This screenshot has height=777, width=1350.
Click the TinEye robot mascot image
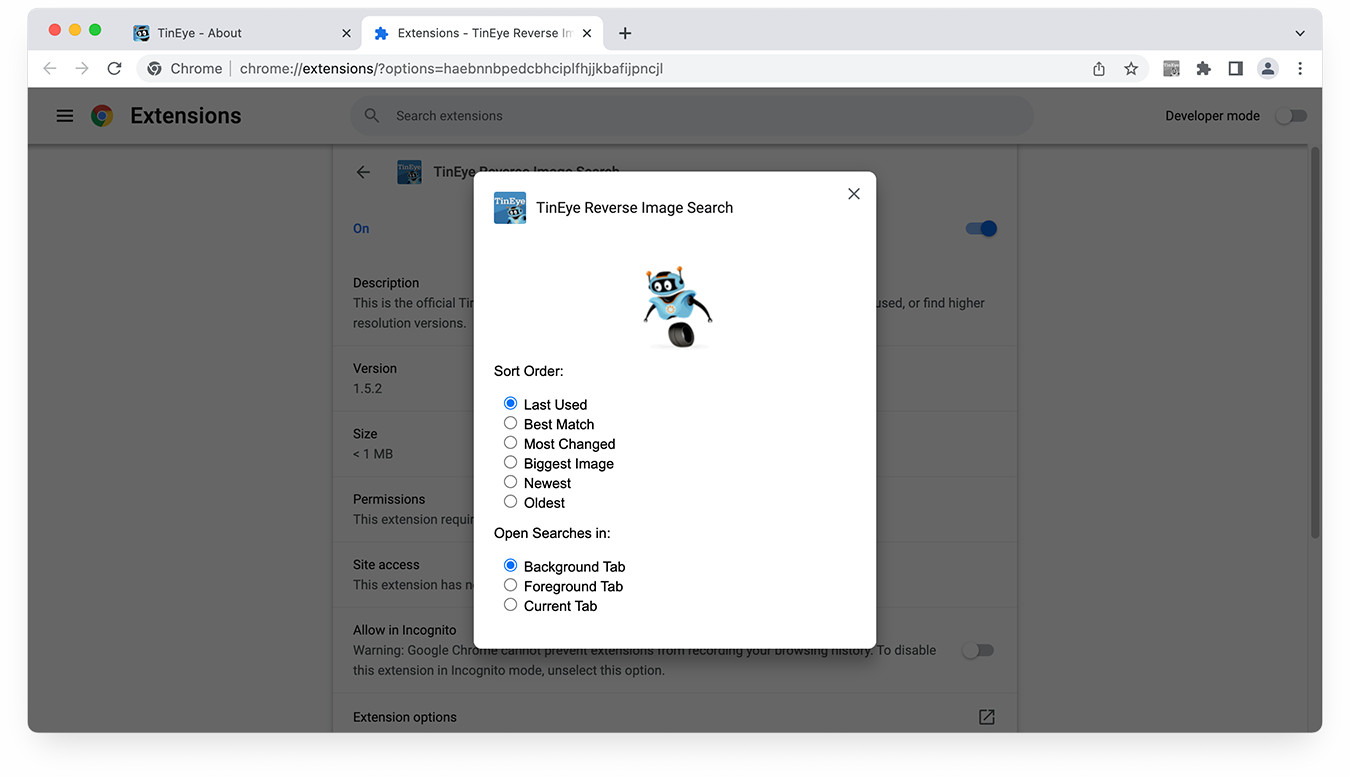[x=677, y=307]
